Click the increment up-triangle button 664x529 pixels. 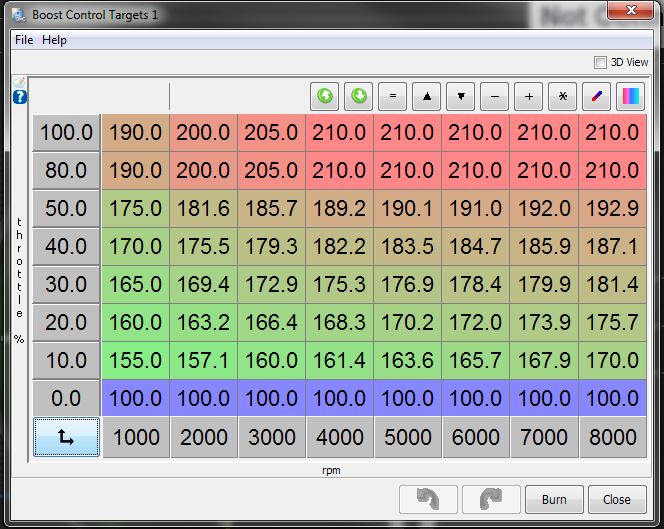pos(427,97)
